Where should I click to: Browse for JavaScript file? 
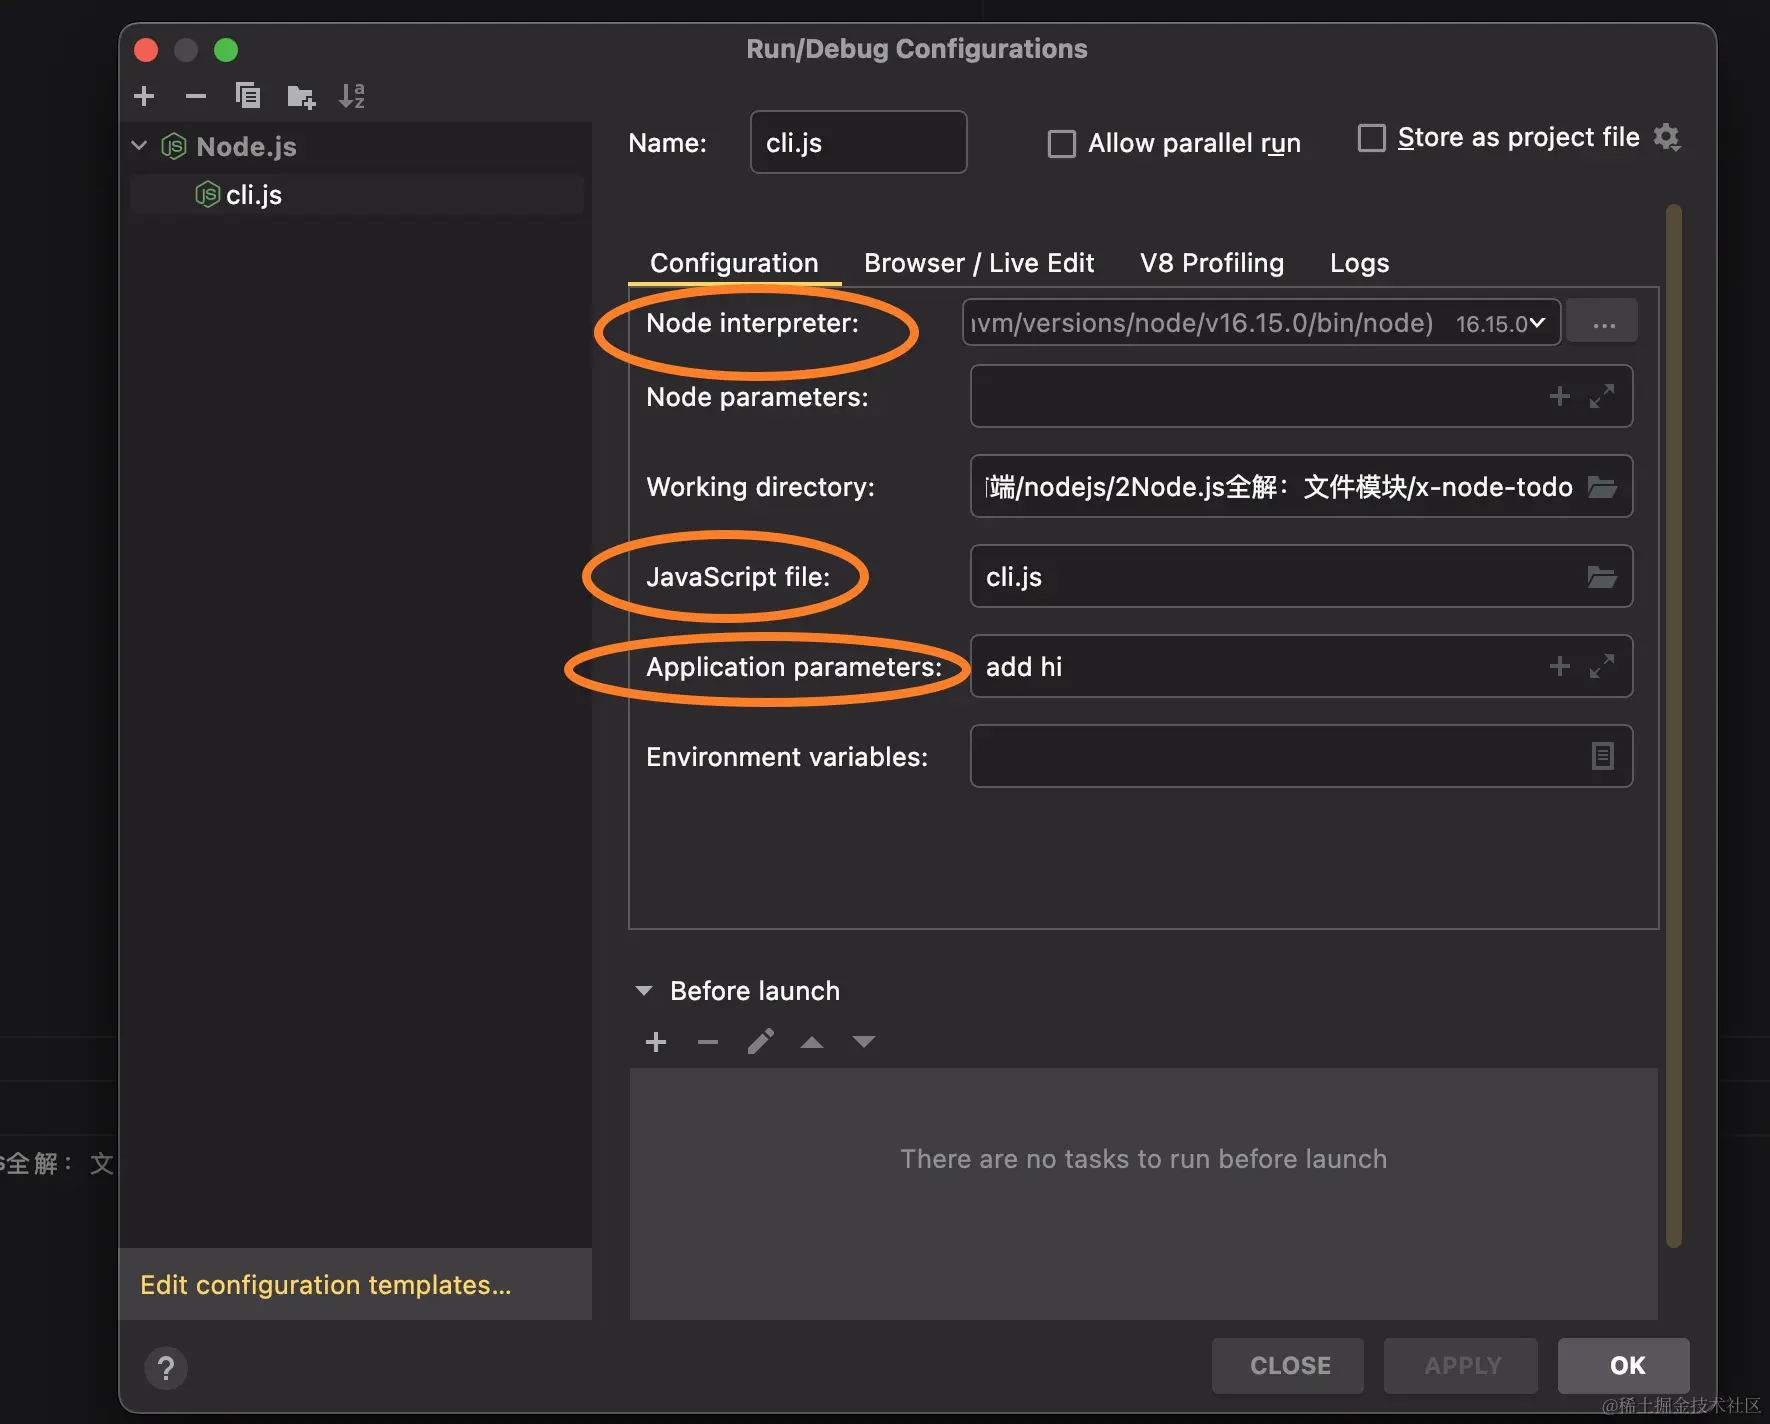(1602, 577)
